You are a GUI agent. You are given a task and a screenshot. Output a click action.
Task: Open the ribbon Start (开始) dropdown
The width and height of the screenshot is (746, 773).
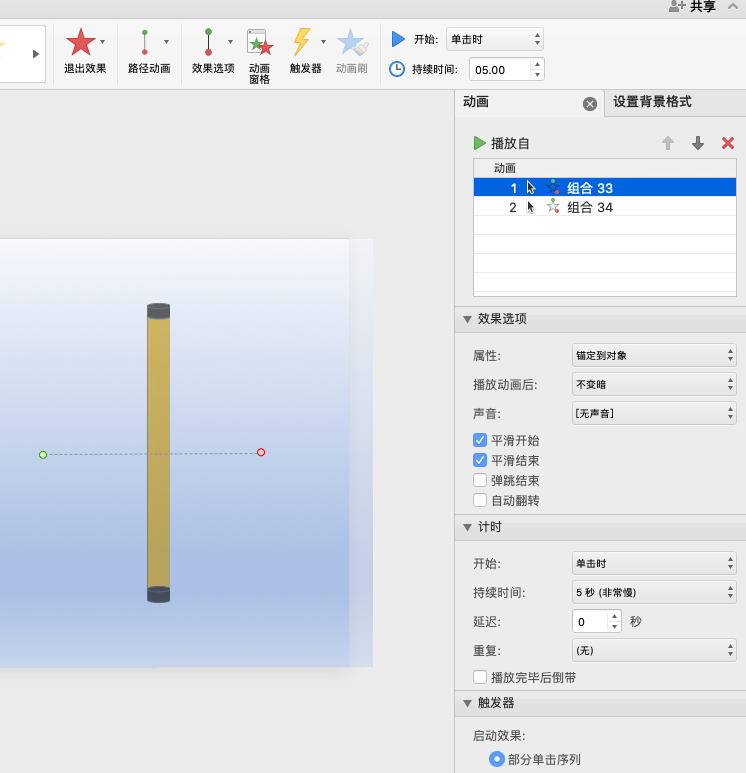click(495, 39)
